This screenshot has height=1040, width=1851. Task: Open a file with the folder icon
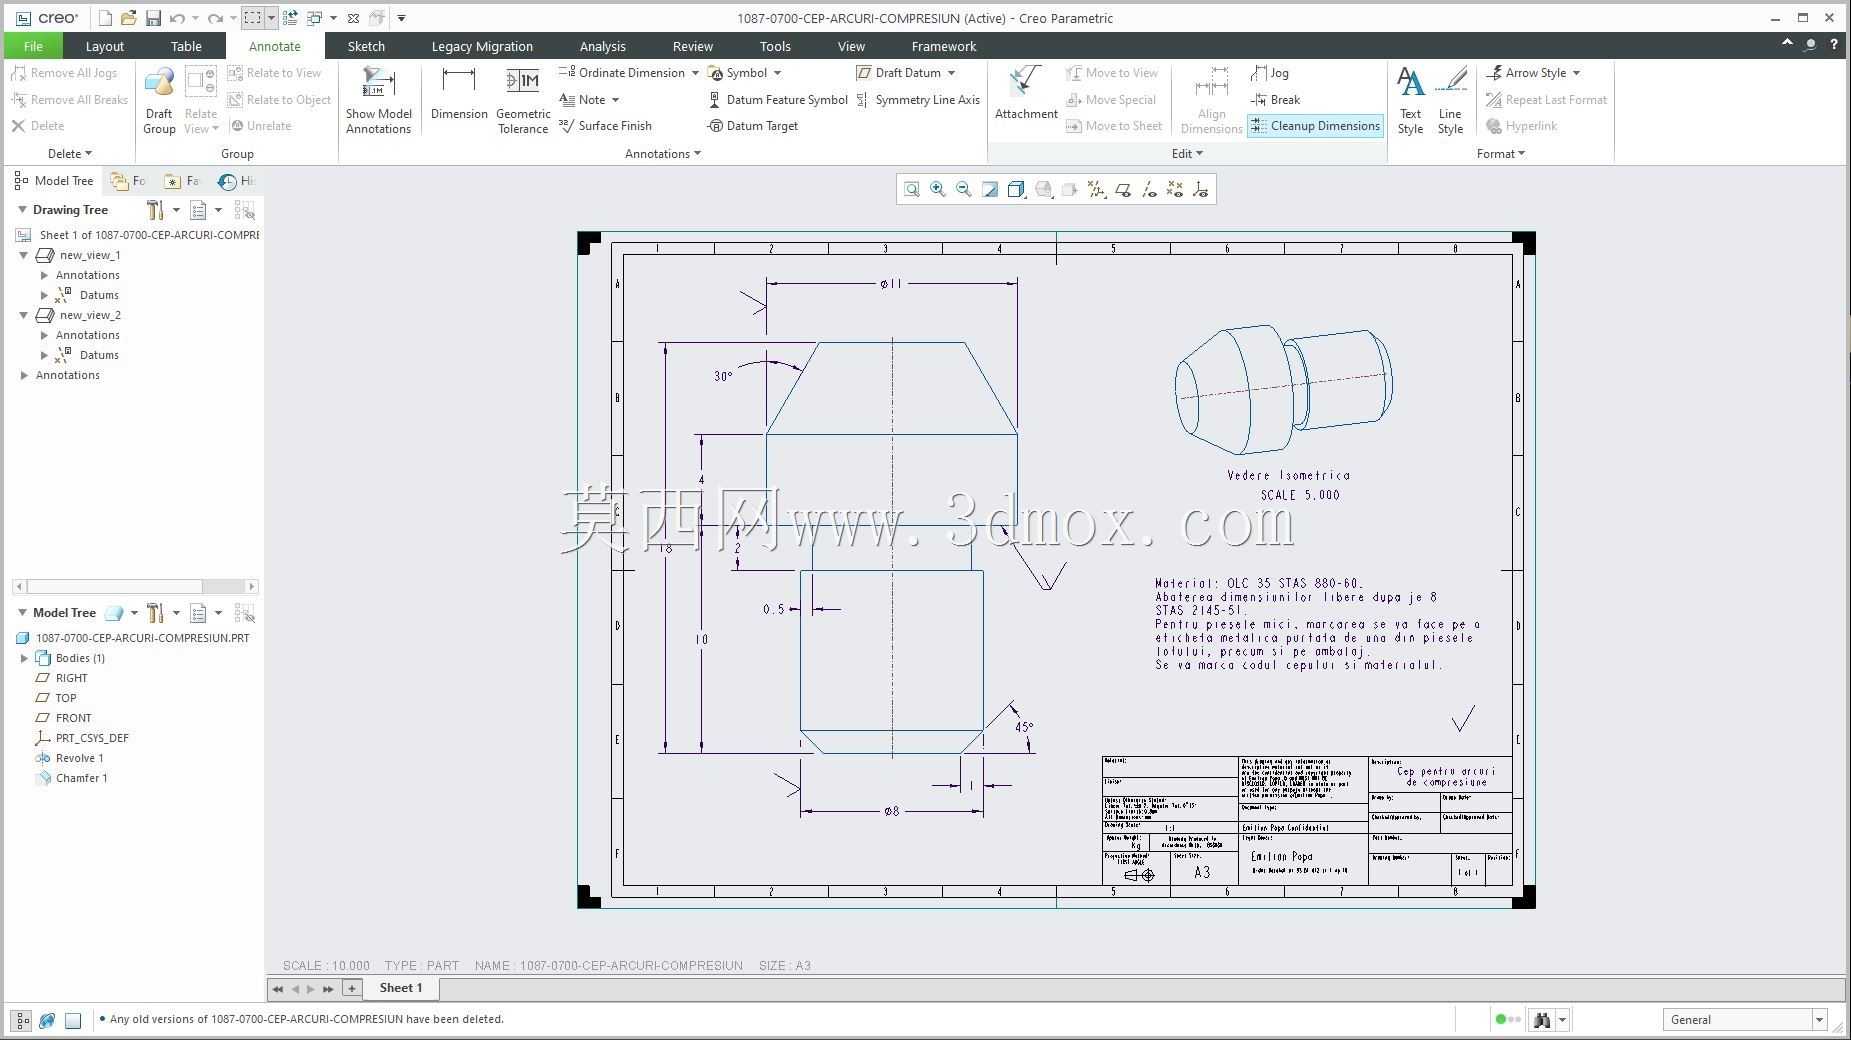(x=128, y=18)
